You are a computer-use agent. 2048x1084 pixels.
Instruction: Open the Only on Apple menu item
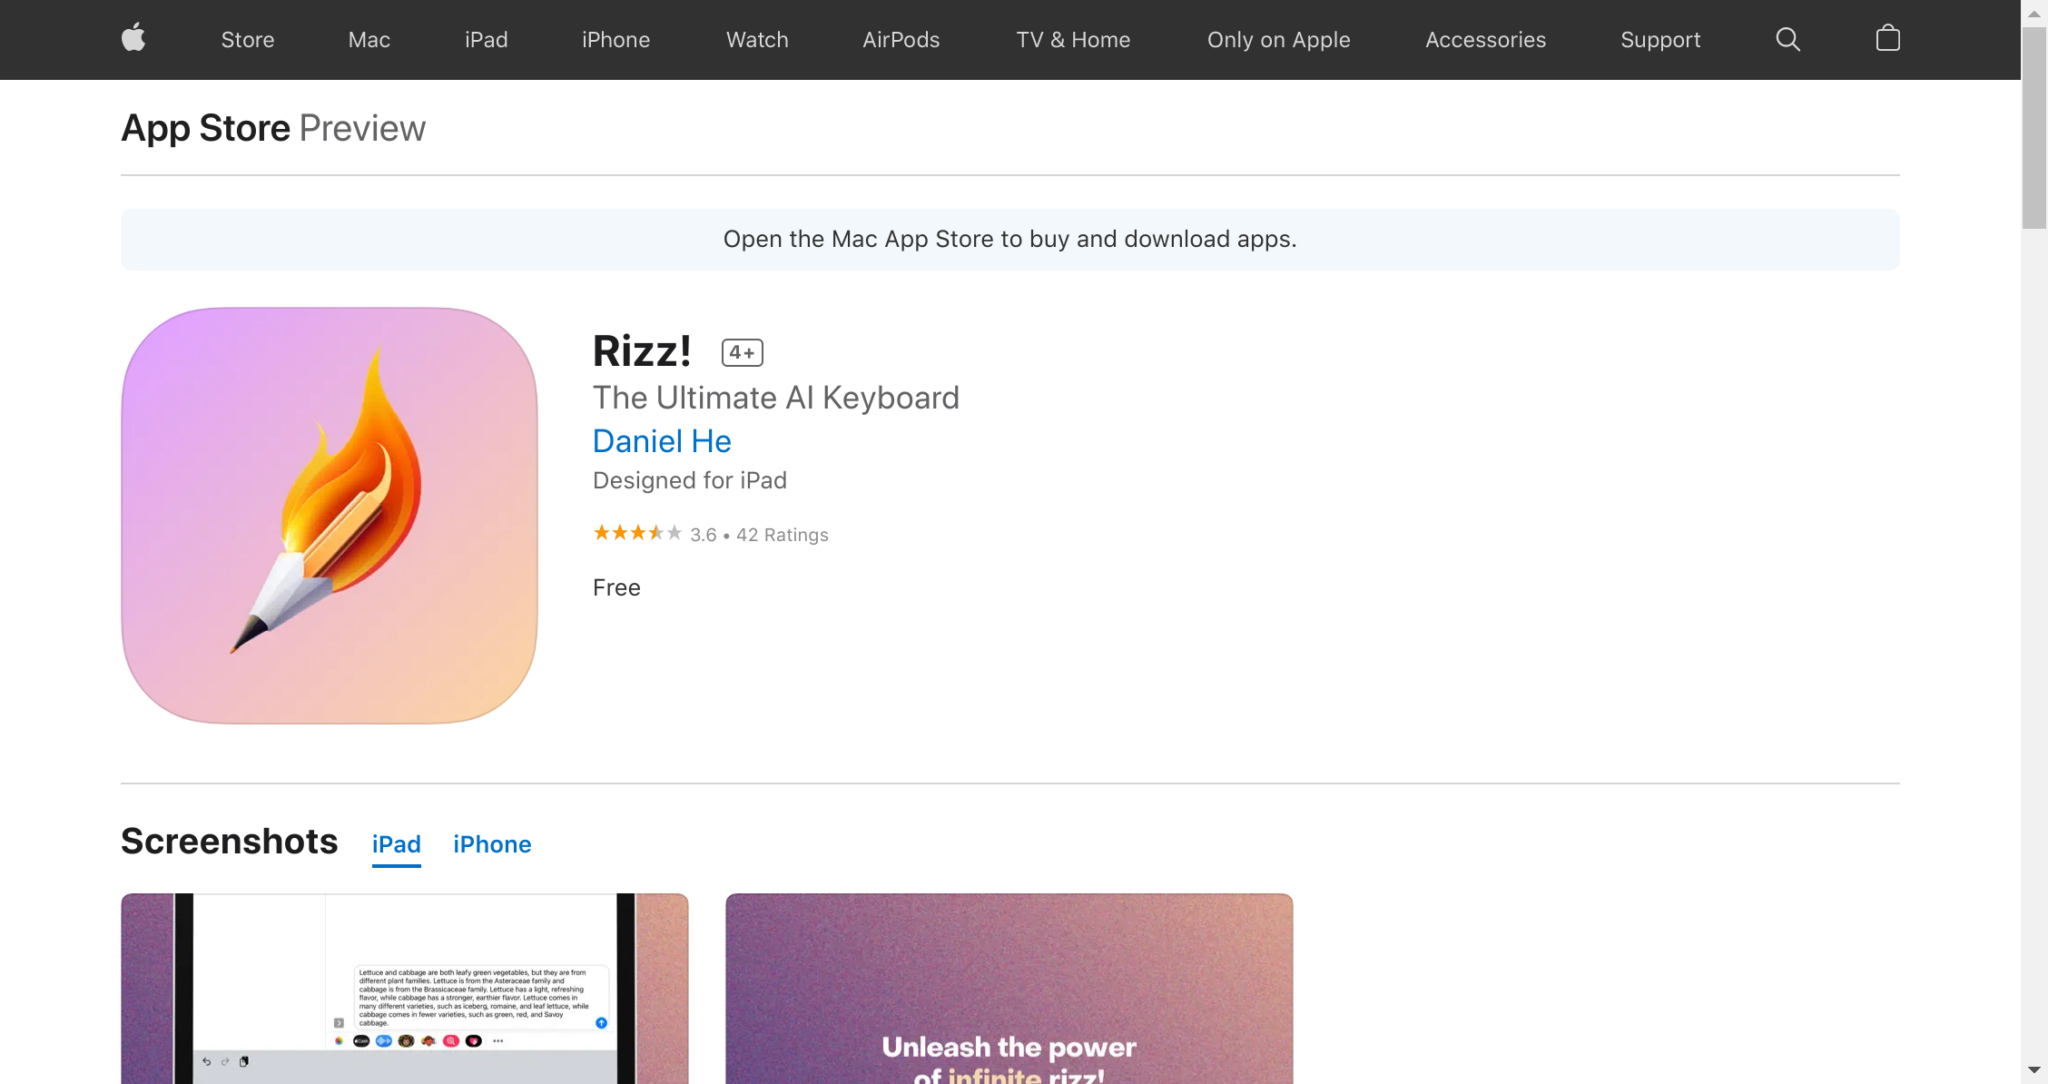point(1279,40)
